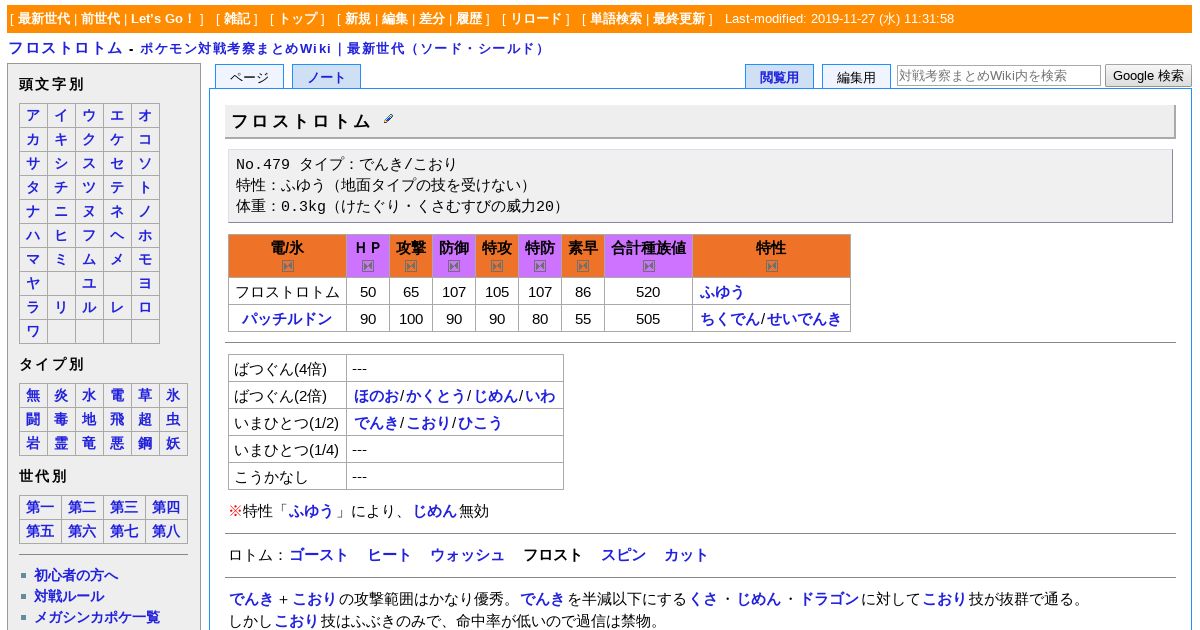Open せいでんき ability link
This screenshot has height=630, width=1200.
[x=804, y=319]
